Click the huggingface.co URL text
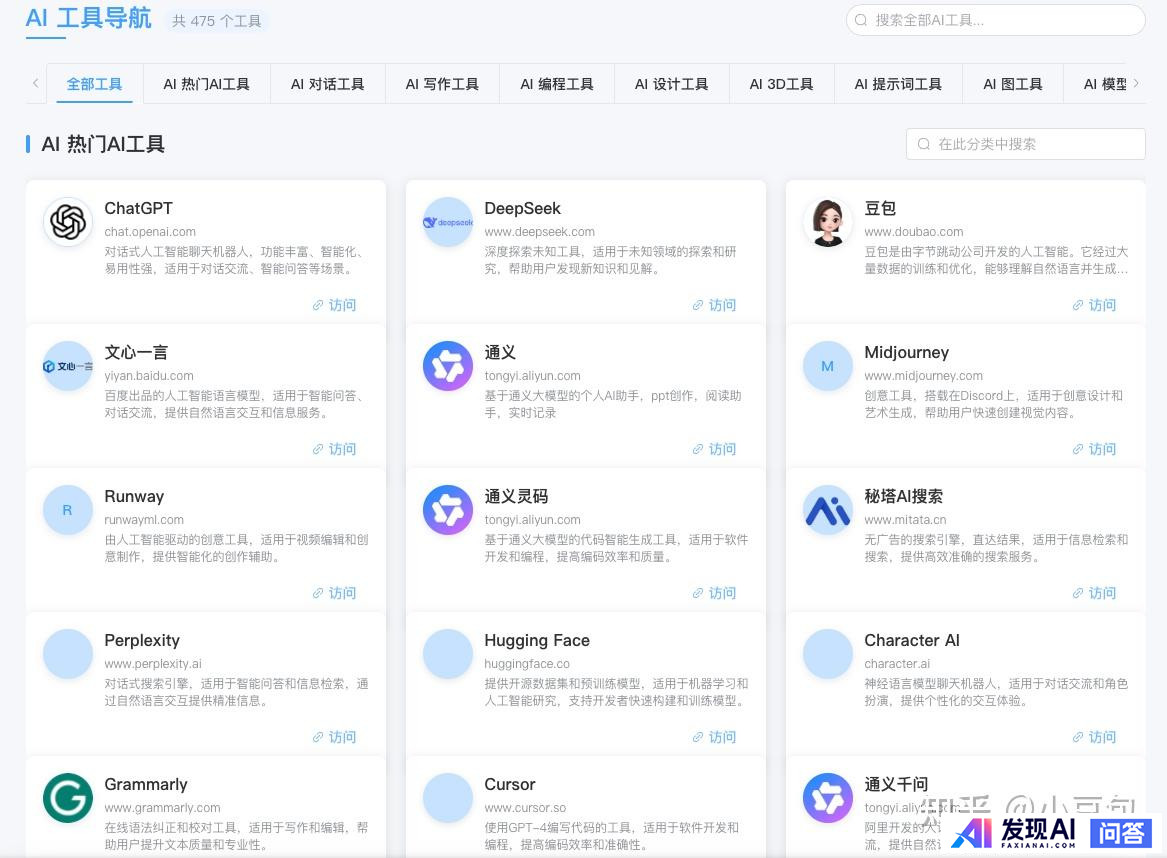 527,664
